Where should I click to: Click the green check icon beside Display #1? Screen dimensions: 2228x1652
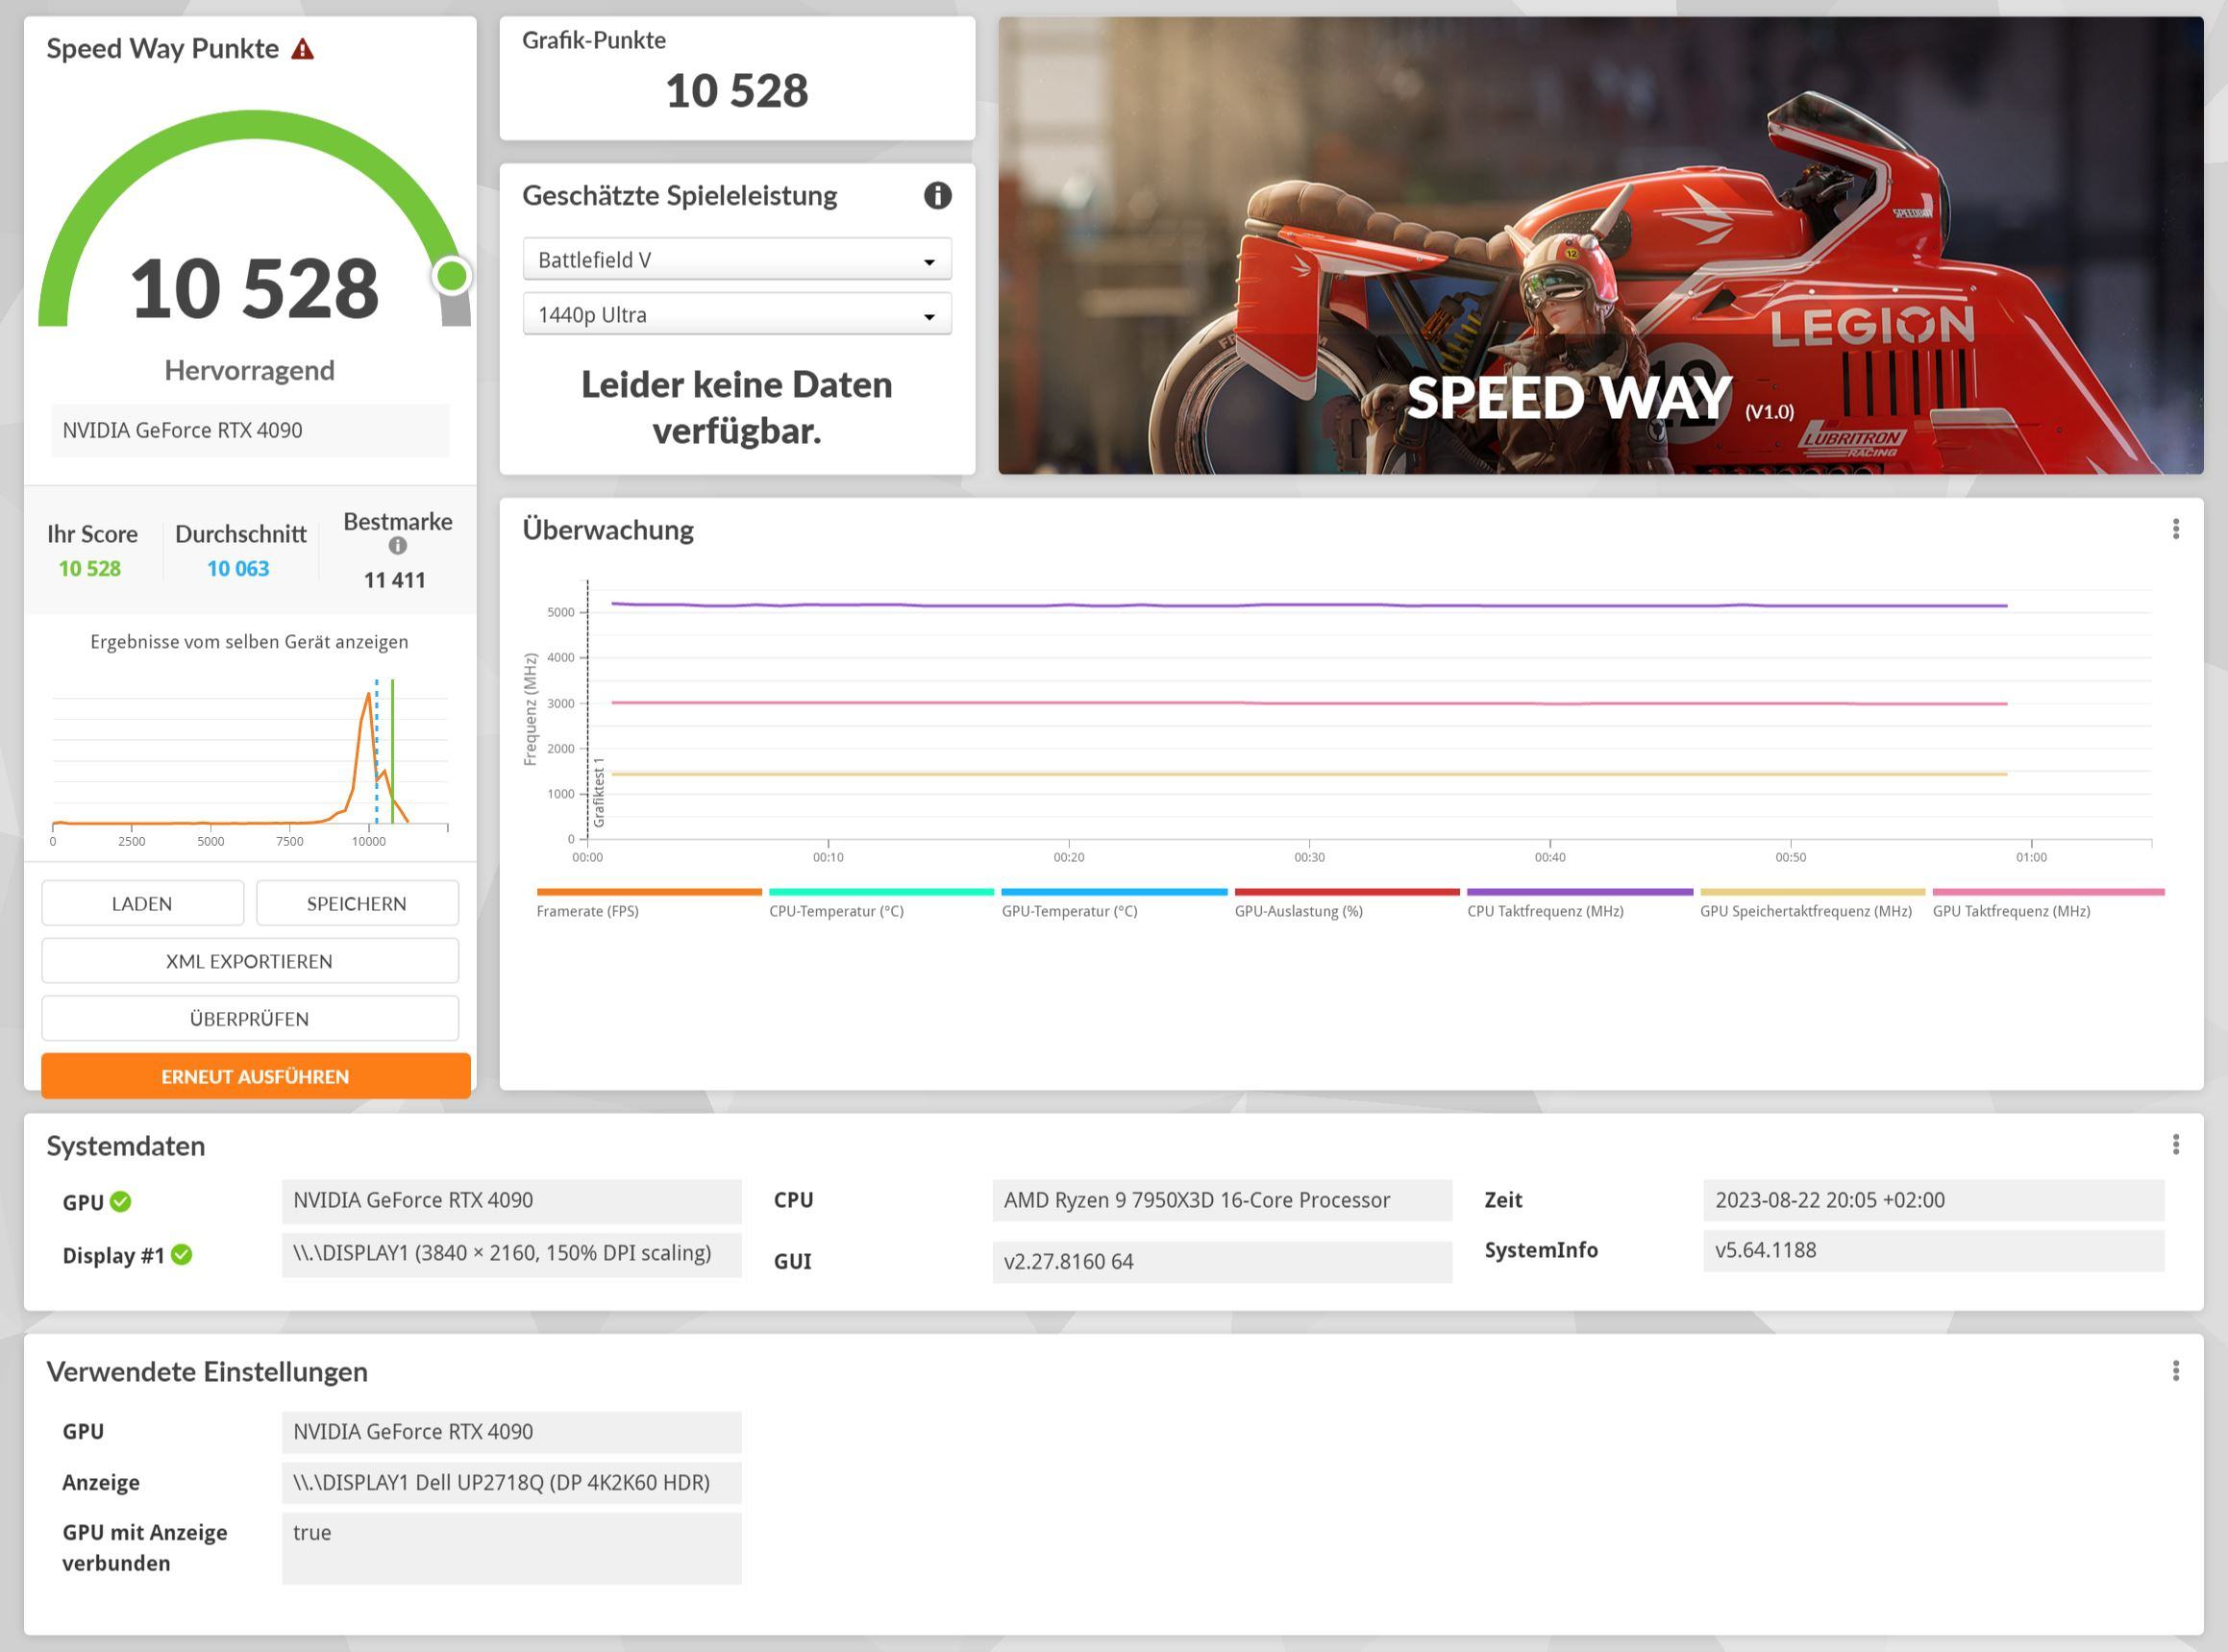tap(181, 1254)
